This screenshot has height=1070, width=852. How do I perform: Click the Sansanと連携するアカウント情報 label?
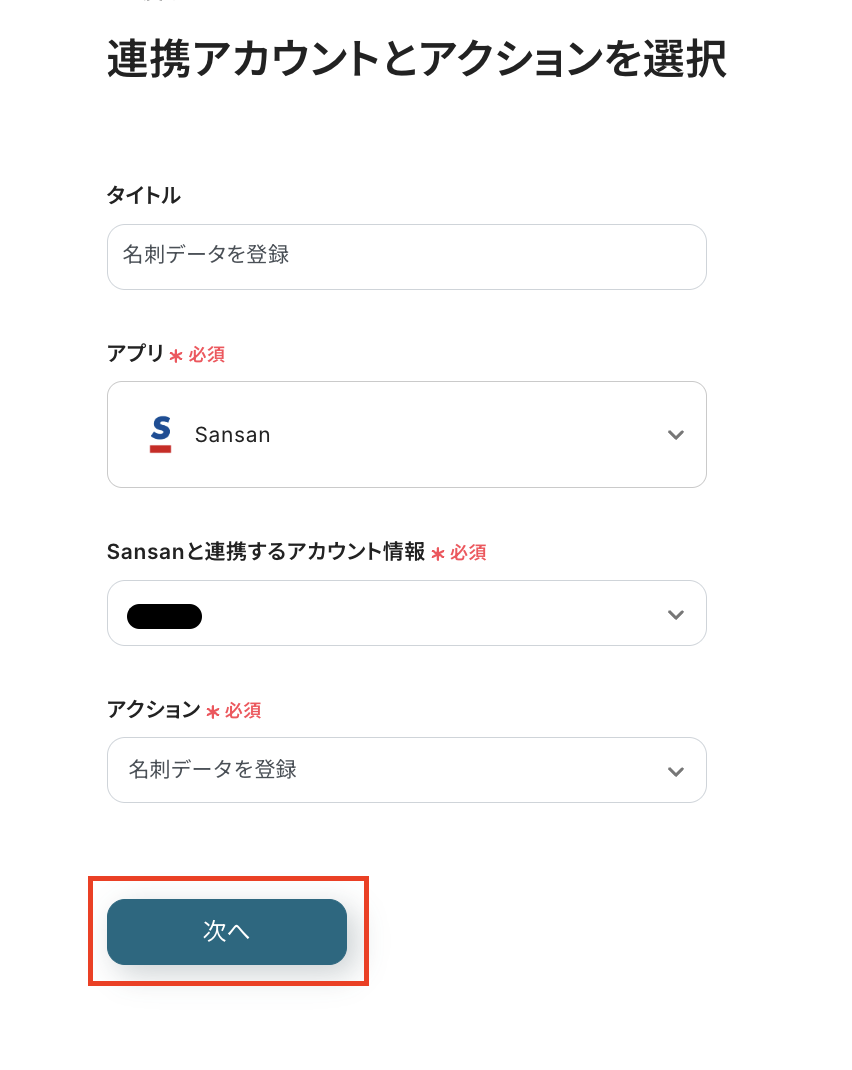[266, 552]
